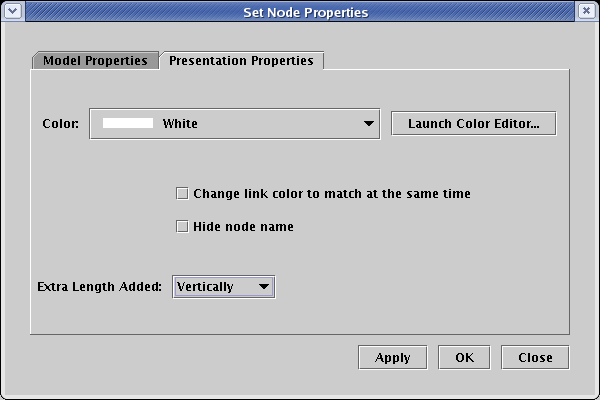Open the window menu icon in title bar
The height and width of the screenshot is (400, 600).
[12, 12]
